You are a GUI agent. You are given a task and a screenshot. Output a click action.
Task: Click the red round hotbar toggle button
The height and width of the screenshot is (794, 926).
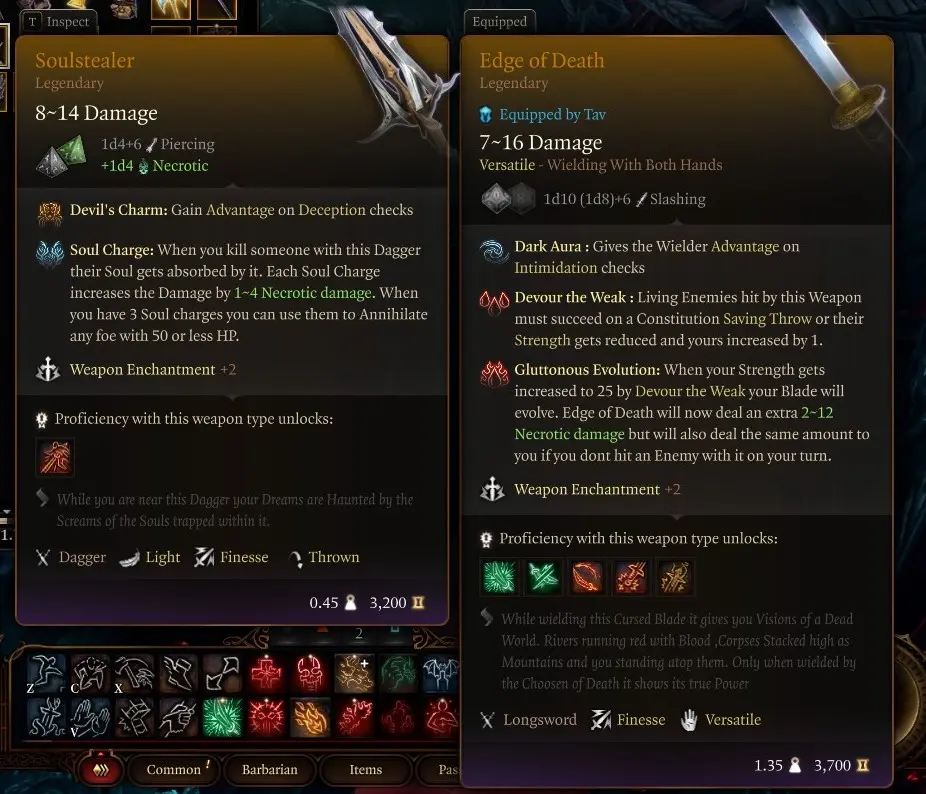(x=102, y=769)
